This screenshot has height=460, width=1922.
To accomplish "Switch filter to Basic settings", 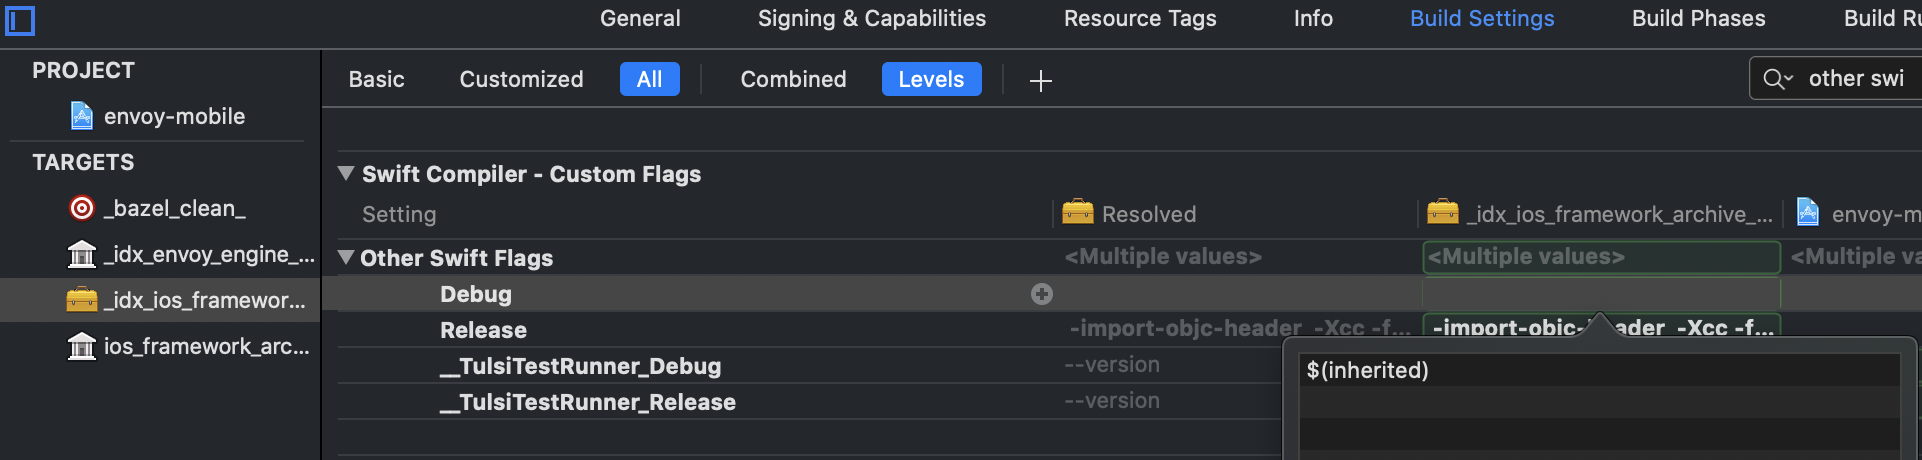I will (376, 79).
